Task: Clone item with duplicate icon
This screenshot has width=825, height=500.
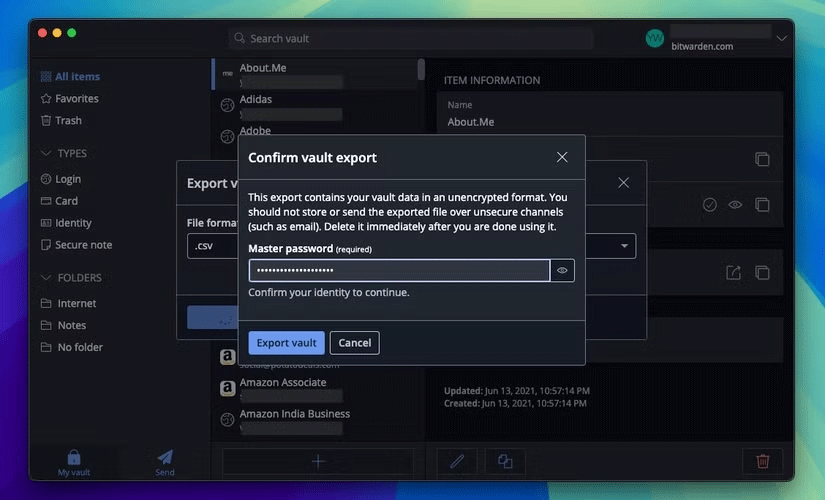Action: tap(505, 462)
